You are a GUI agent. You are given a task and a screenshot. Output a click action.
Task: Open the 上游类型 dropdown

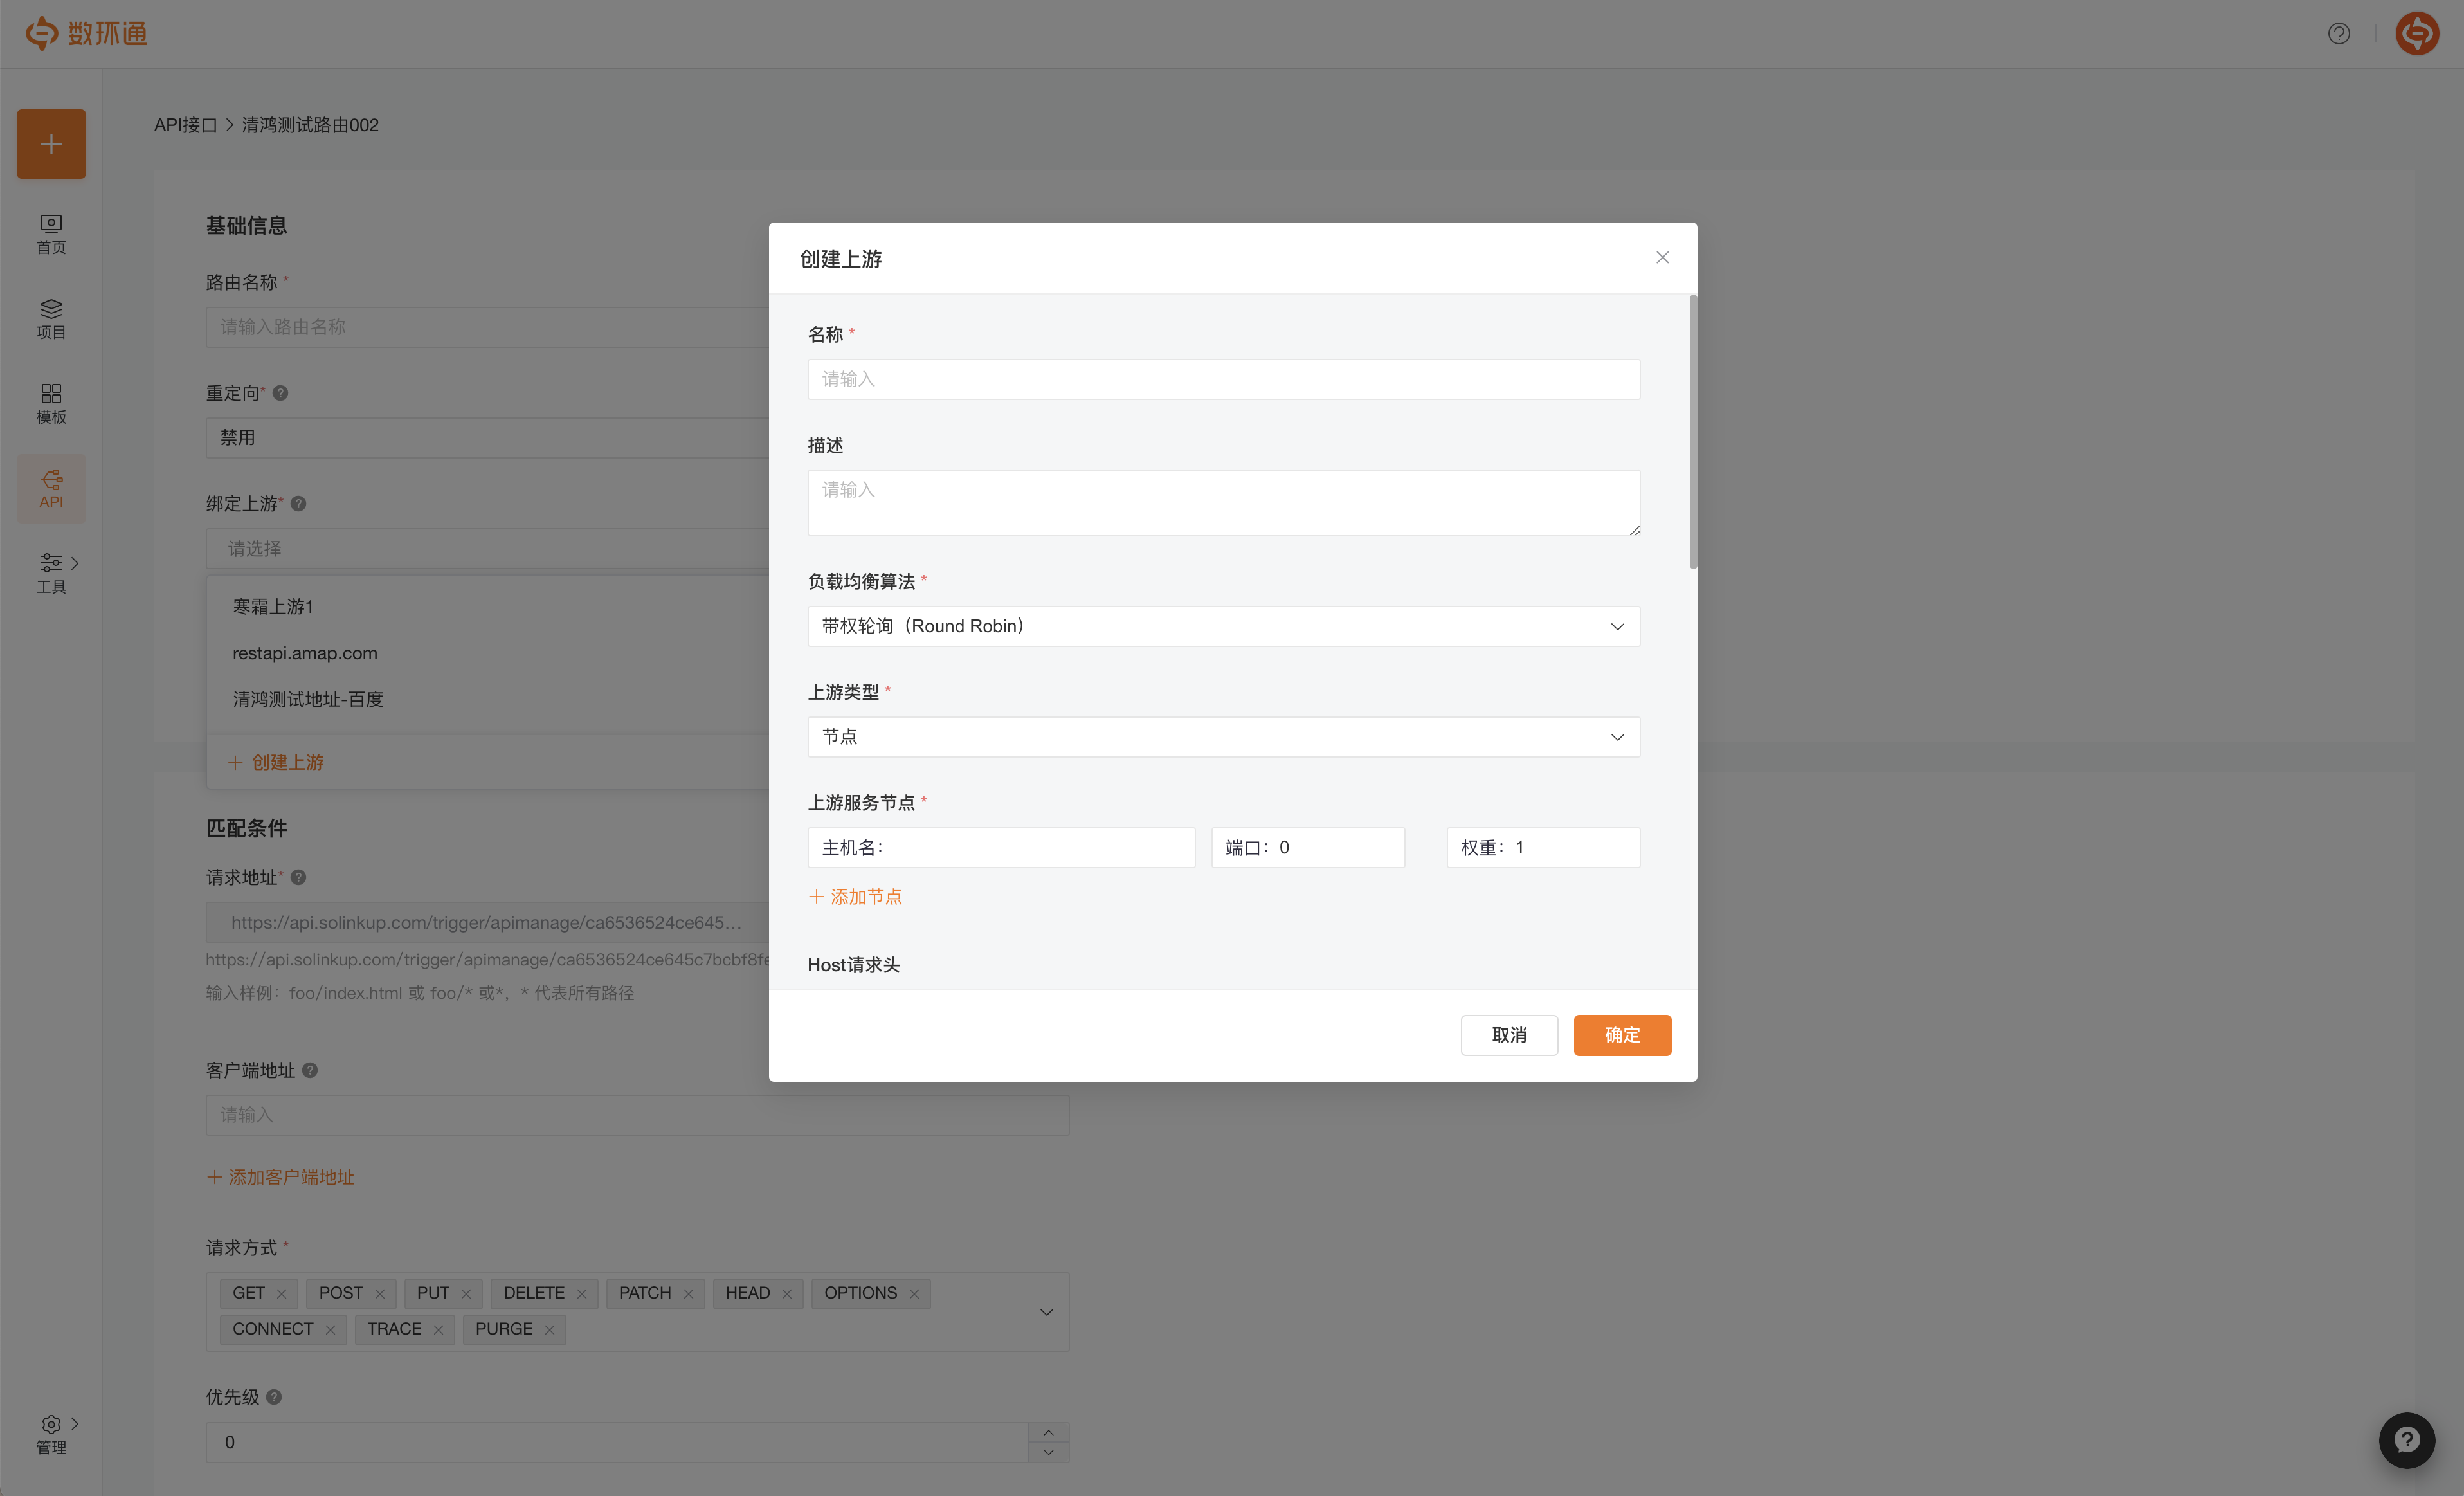pyautogui.click(x=1223, y=737)
